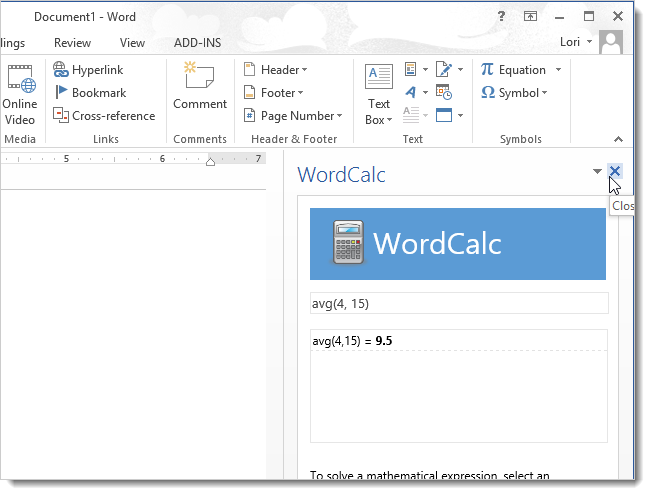Screen dimensions: 650x495
Task: Insert an Equation
Action: (x=513, y=70)
